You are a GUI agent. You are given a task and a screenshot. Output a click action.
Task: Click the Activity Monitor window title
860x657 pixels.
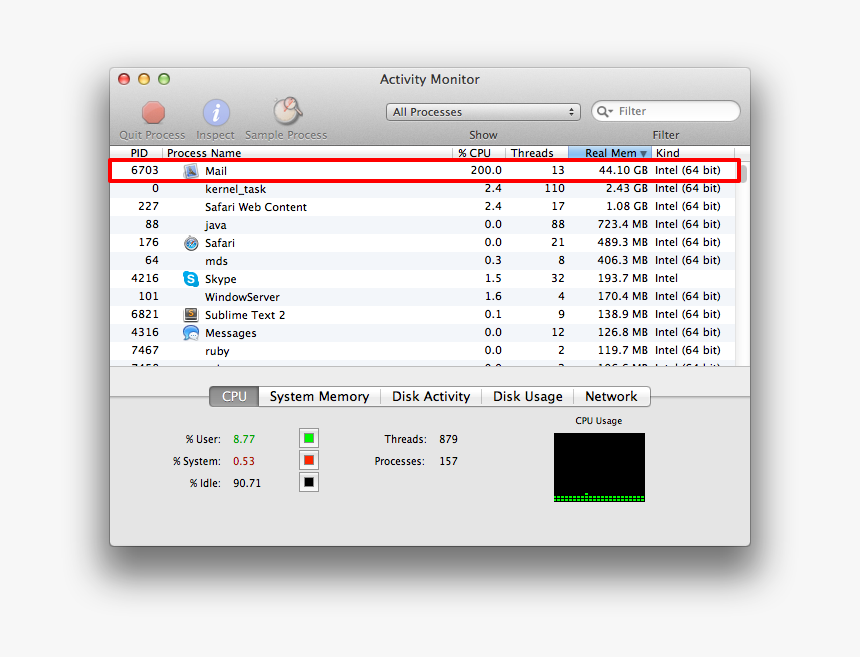[429, 80]
